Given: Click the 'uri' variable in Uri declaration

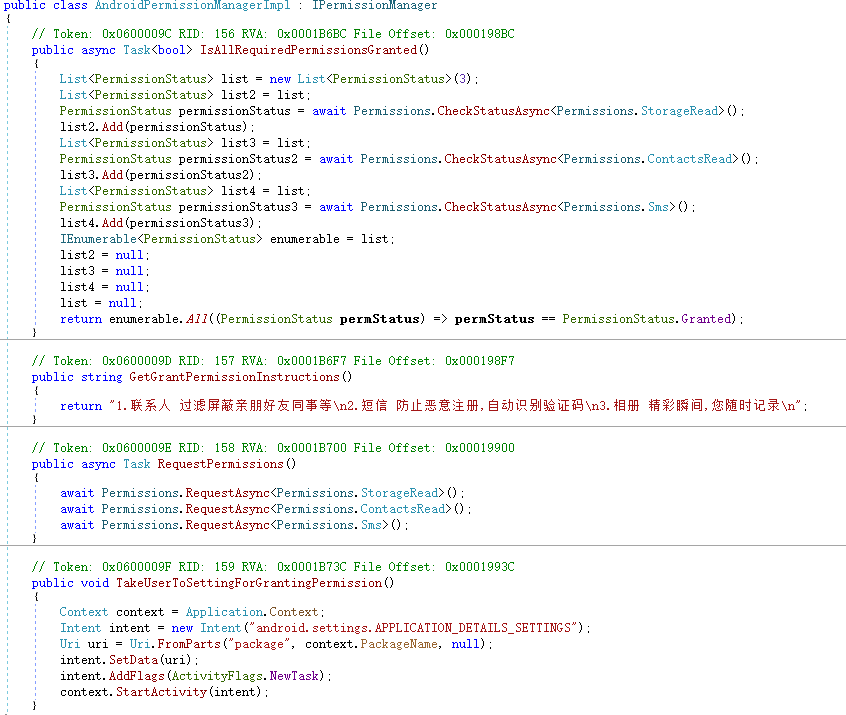Looking at the screenshot, I should tap(98, 644).
